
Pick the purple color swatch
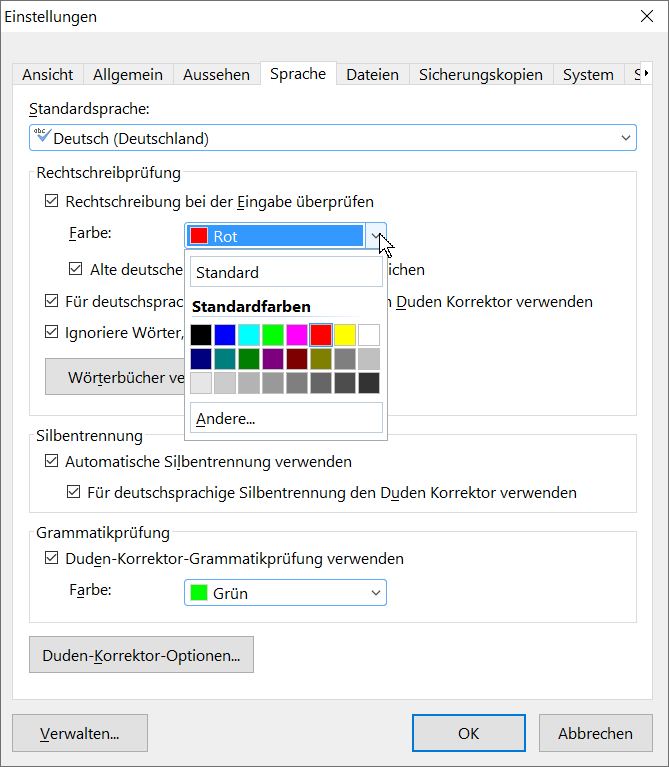273,359
